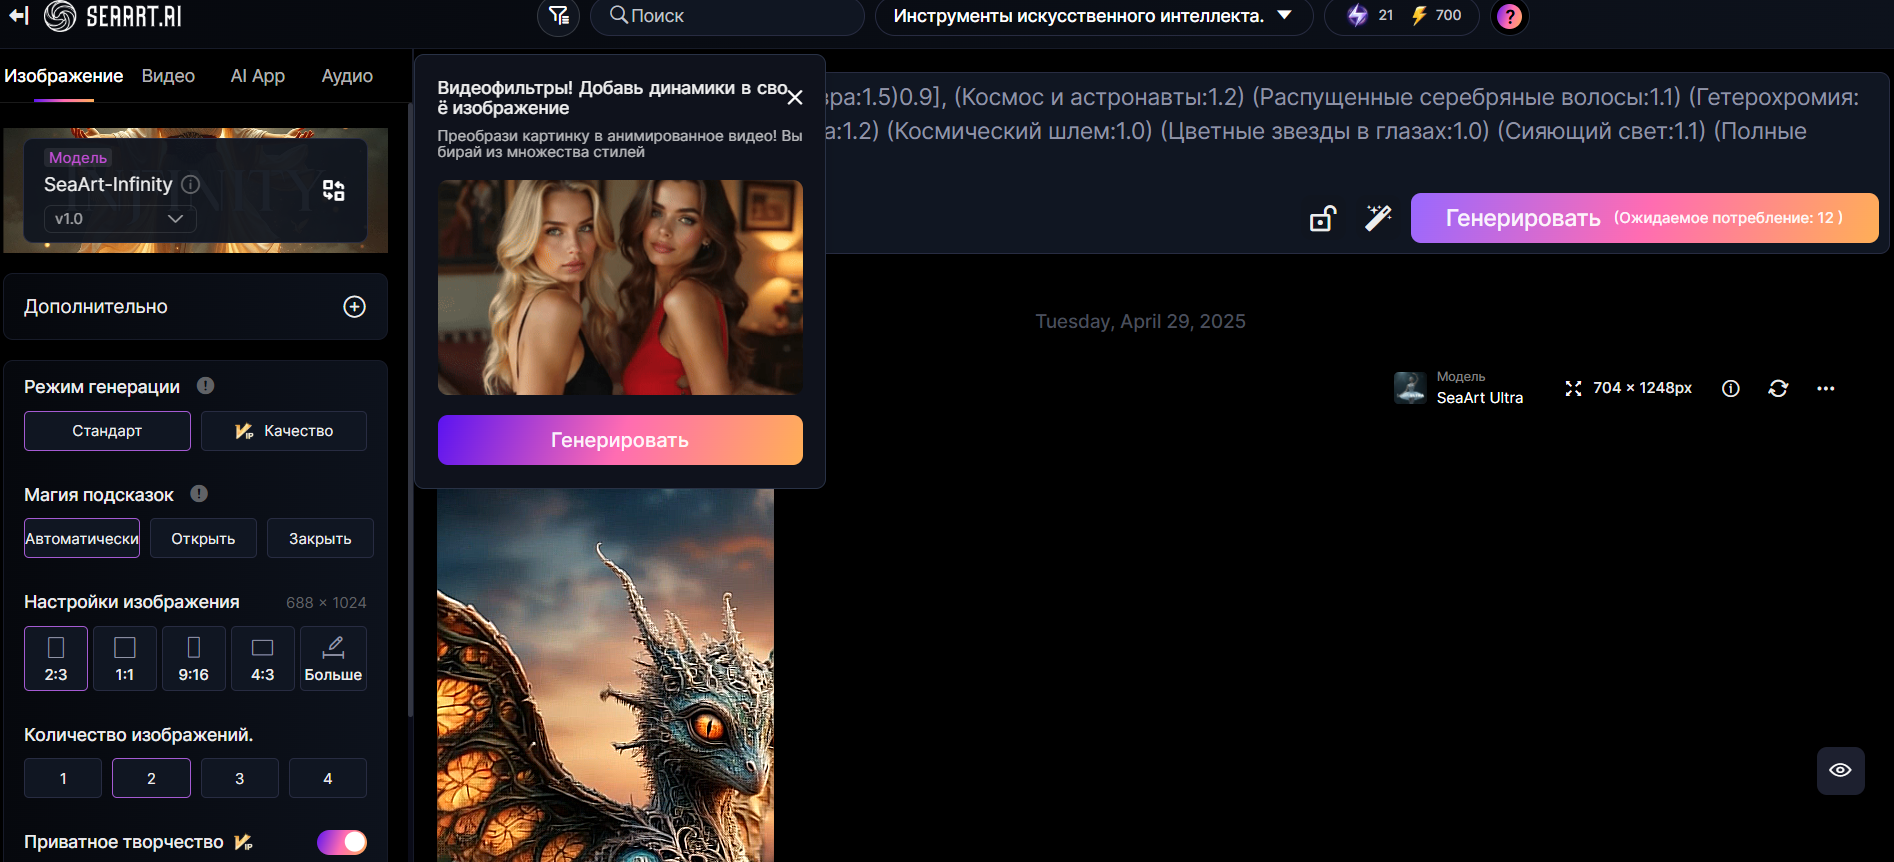Set image count to 4
Image resolution: width=1894 pixels, height=862 pixels.
(328, 778)
